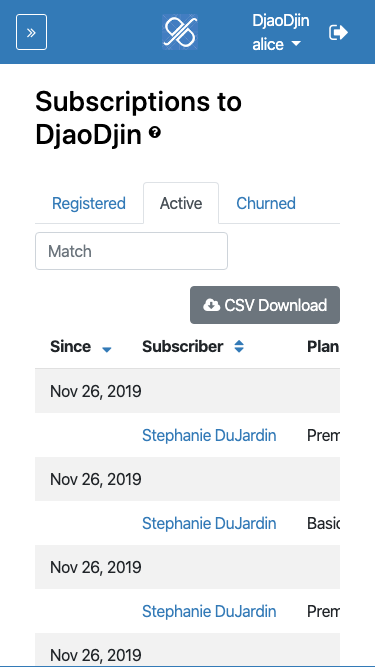Click the Plan column header
The width and height of the screenshot is (375, 667).
tap(323, 347)
